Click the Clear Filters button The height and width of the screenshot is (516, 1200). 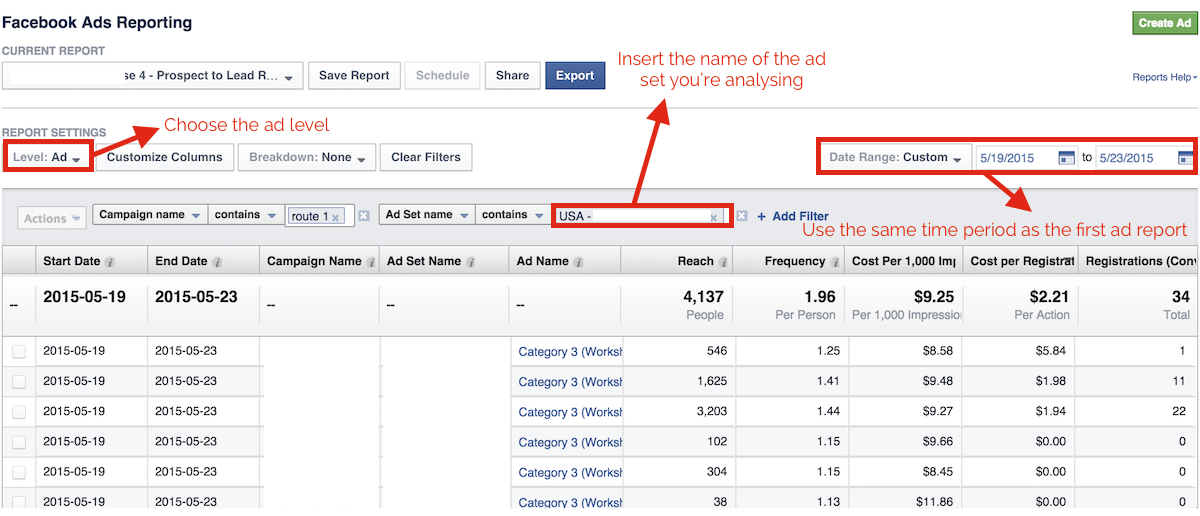426,158
